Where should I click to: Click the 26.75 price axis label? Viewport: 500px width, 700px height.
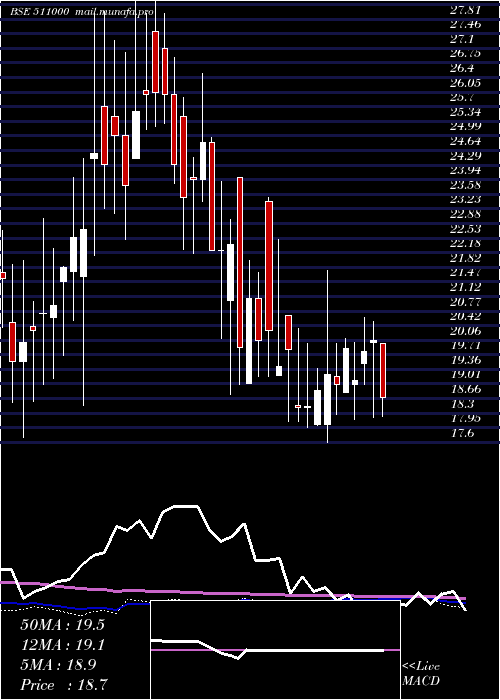pos(465,54)
